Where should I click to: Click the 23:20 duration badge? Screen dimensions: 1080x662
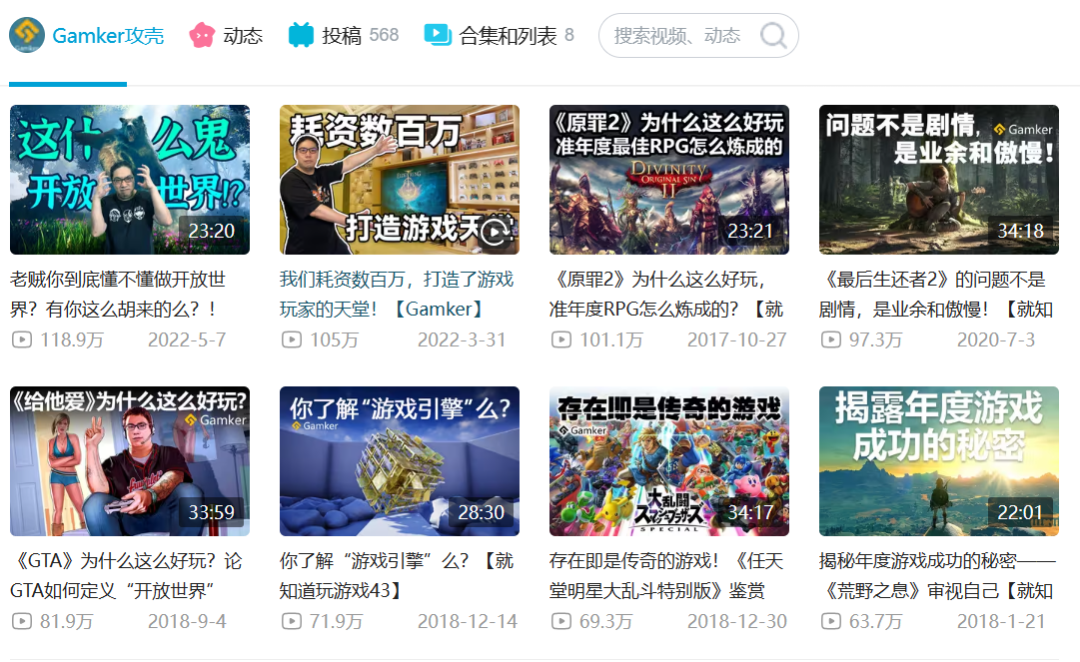click(x=211, y=231)
